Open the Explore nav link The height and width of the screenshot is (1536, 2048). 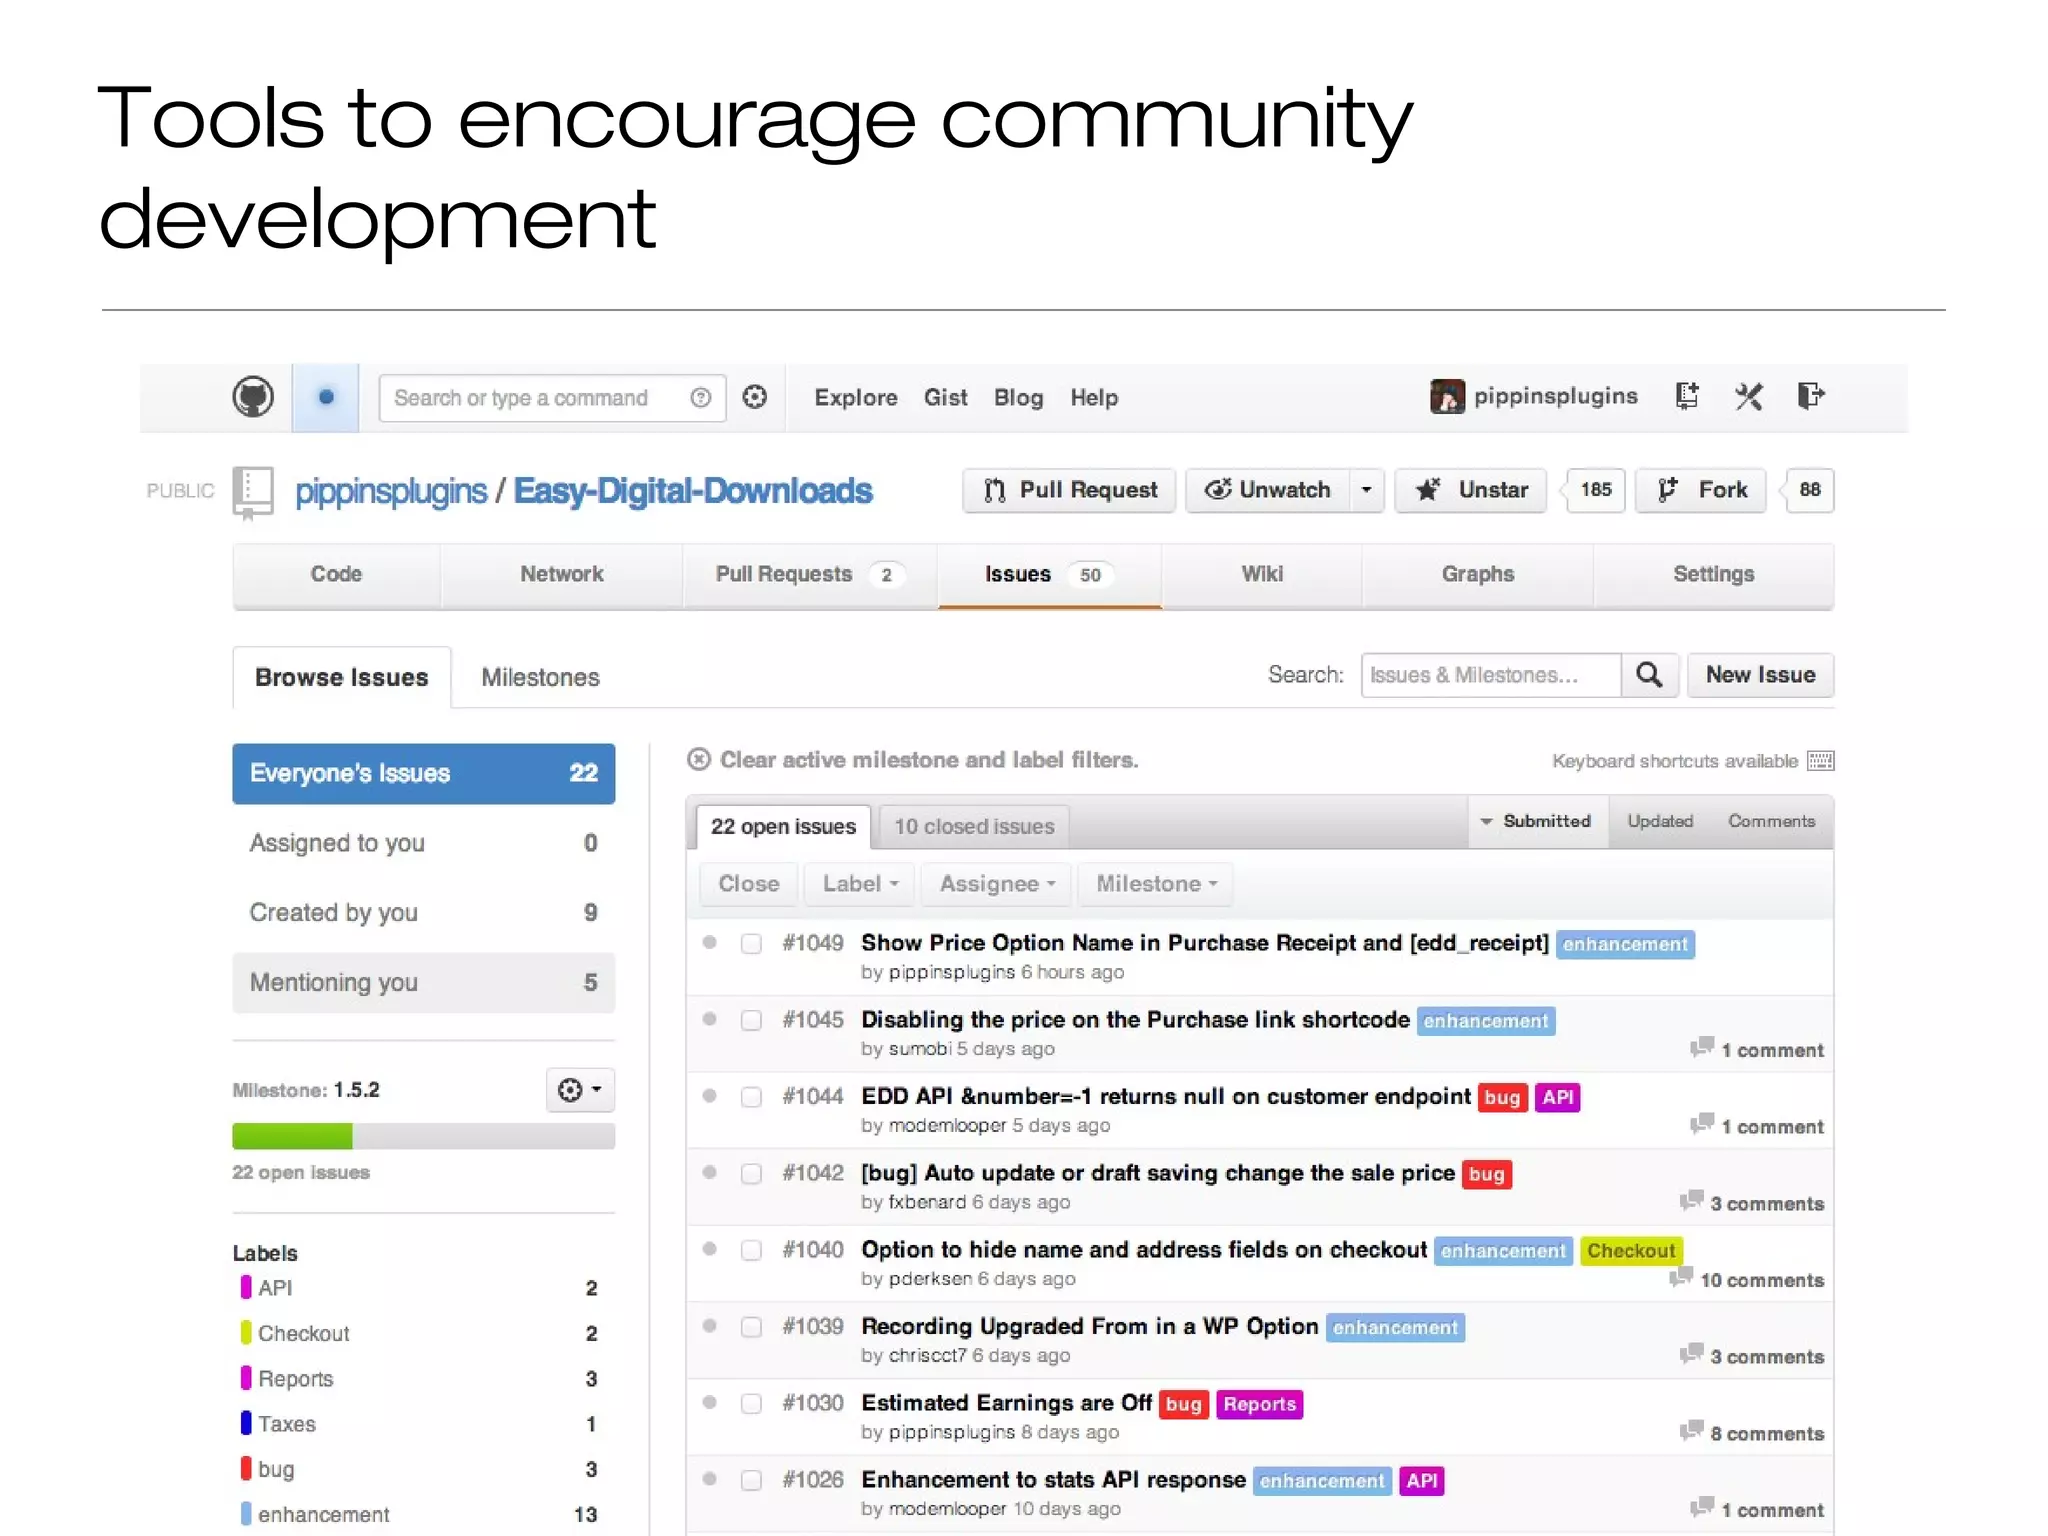(x=856, y=398)
